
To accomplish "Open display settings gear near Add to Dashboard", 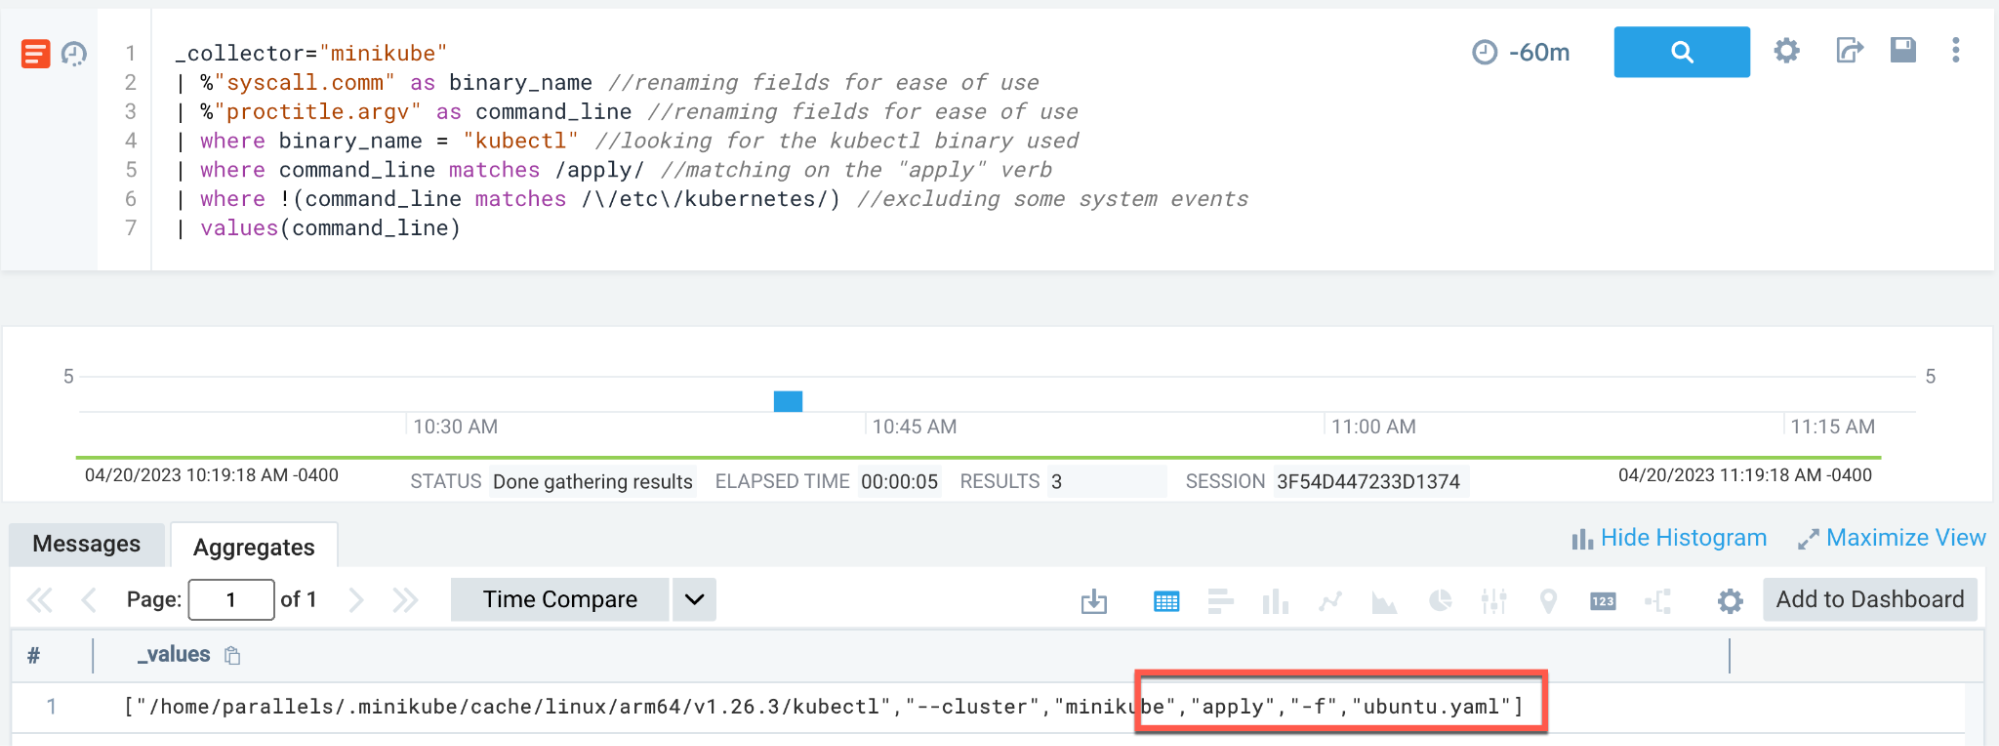I will pos(1729,601).
